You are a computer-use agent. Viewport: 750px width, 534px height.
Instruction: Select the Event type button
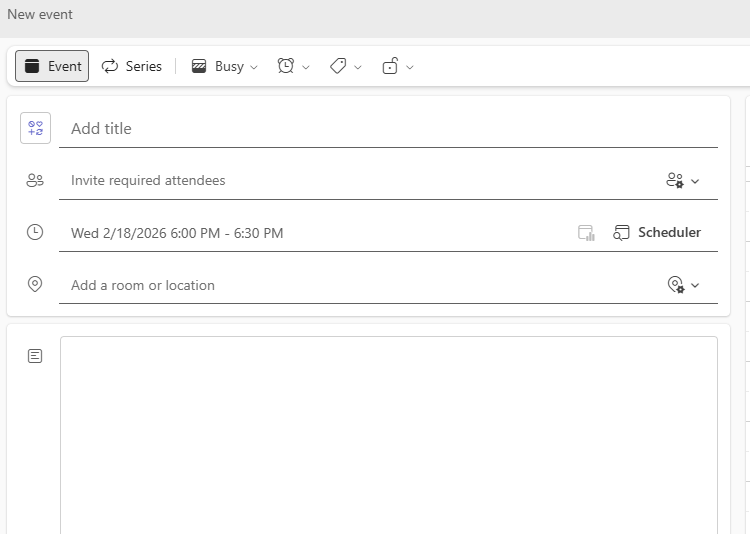click(52, 66)
